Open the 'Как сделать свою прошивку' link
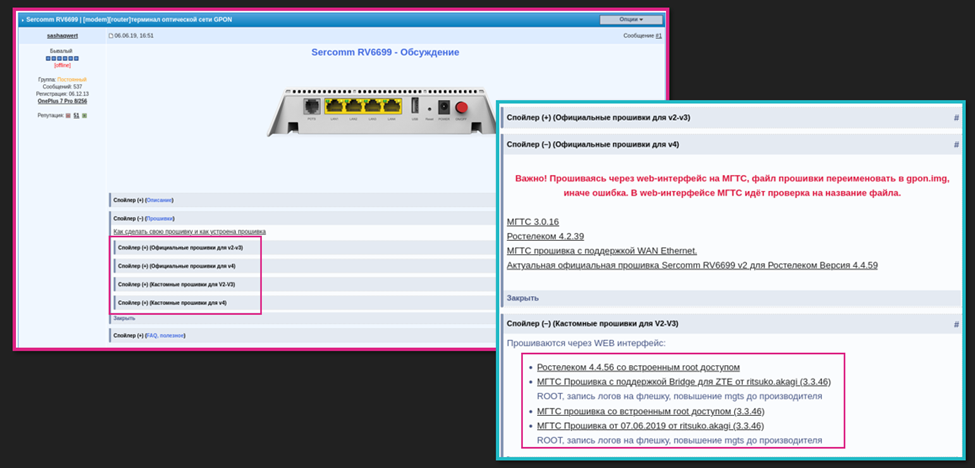Viewport: 975px width, 468px height. point(189,231)
